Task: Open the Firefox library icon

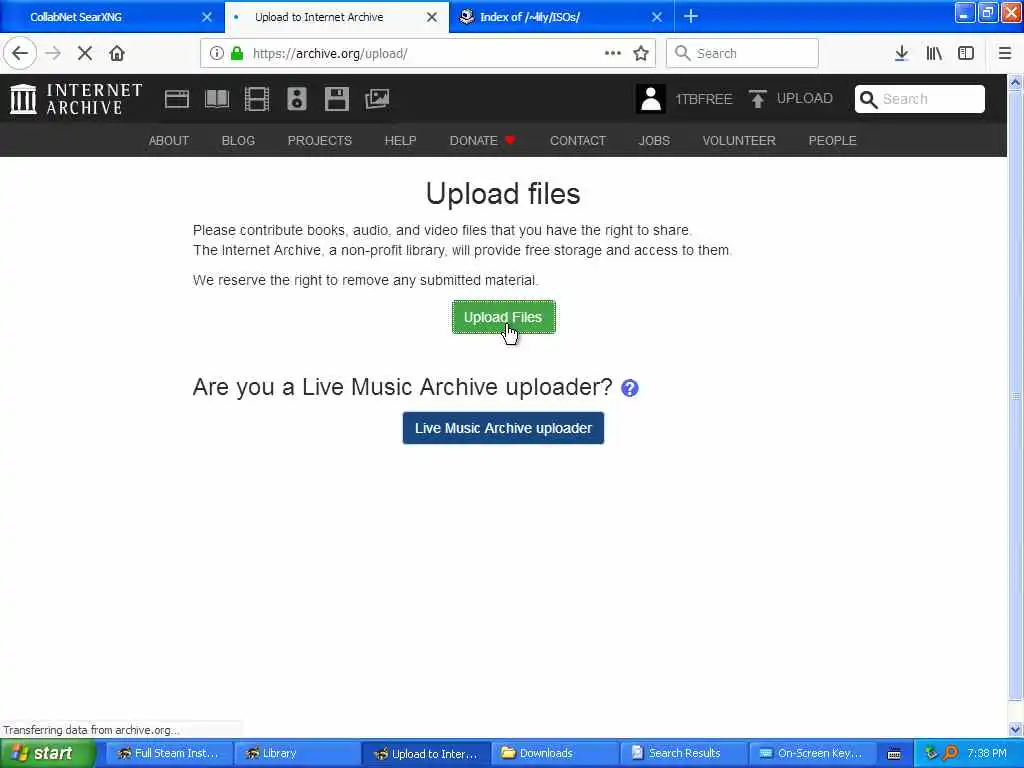Action: click(x=934, y=54)
